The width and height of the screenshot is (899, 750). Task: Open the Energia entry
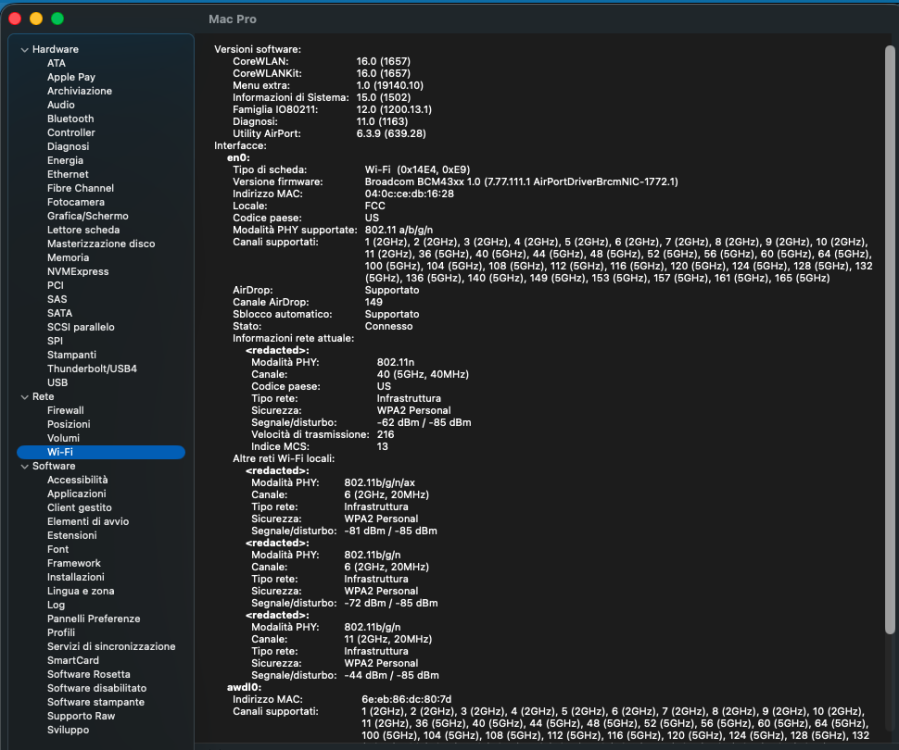coord(65,161)
